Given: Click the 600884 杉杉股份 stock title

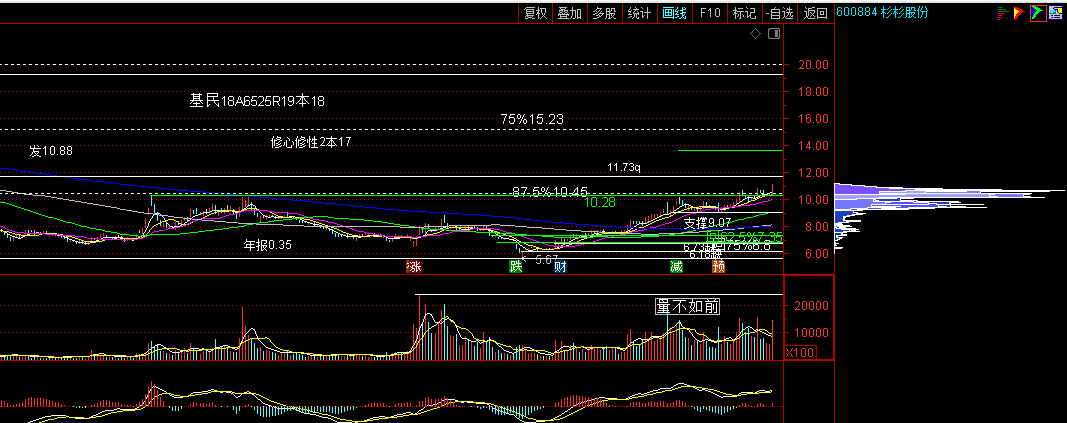Looking at the screenshot, I should 881,12.
